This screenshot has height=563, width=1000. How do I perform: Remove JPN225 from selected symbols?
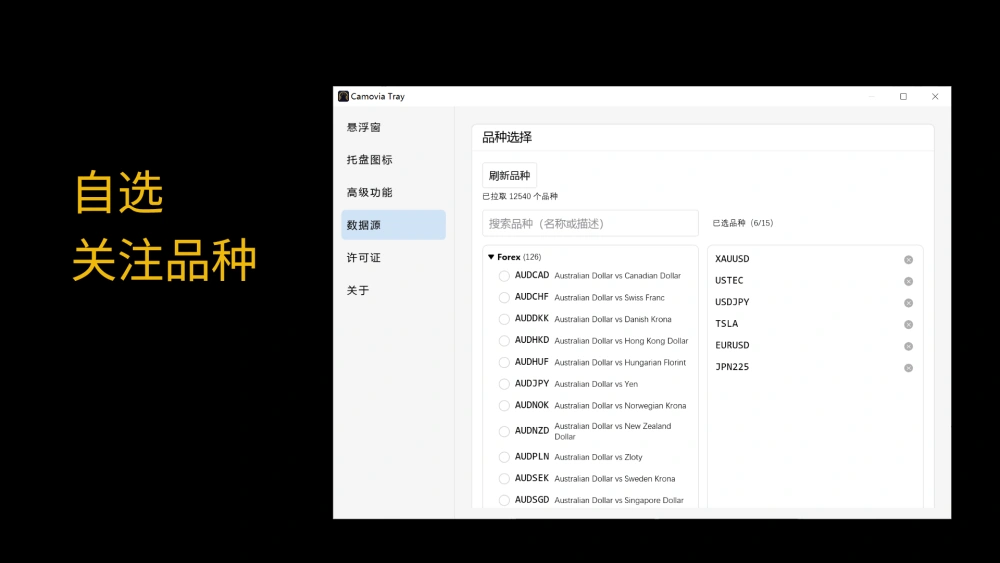tap(908, 368)
